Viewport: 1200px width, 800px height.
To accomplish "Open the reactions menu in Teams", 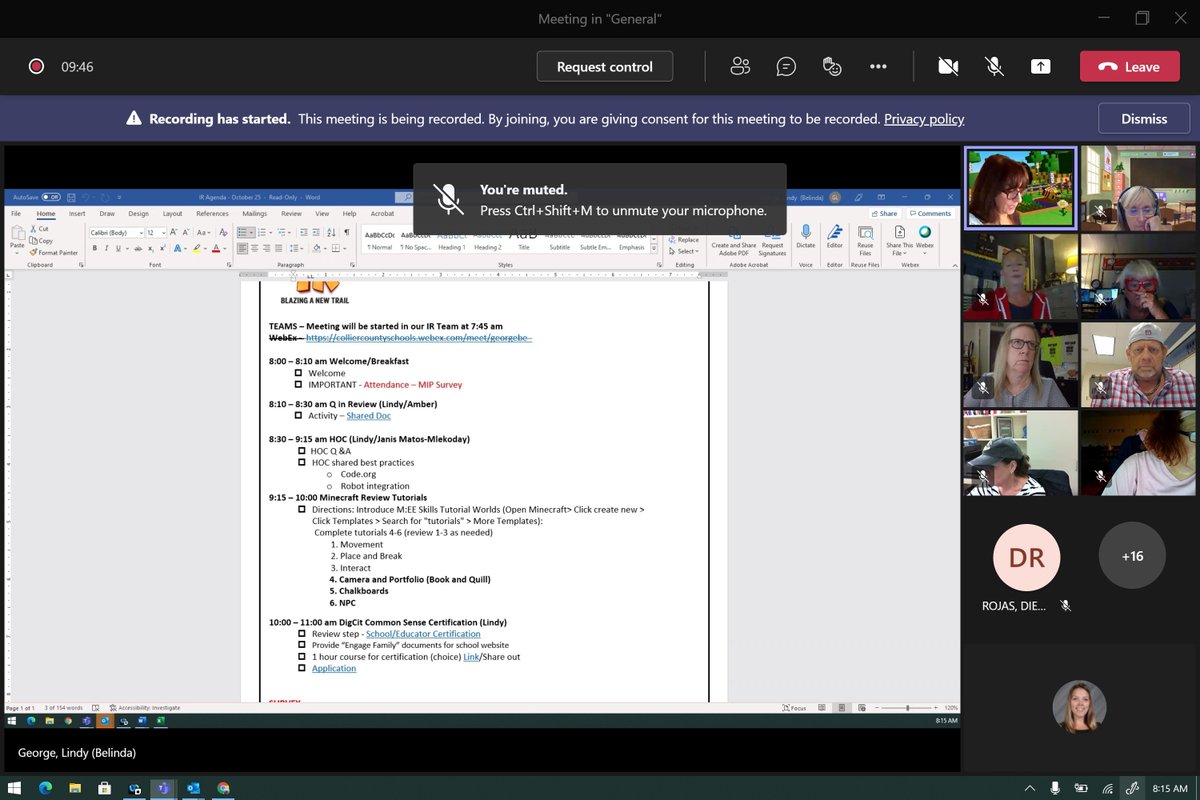I will pyautogui.click(x=832, y=66).
